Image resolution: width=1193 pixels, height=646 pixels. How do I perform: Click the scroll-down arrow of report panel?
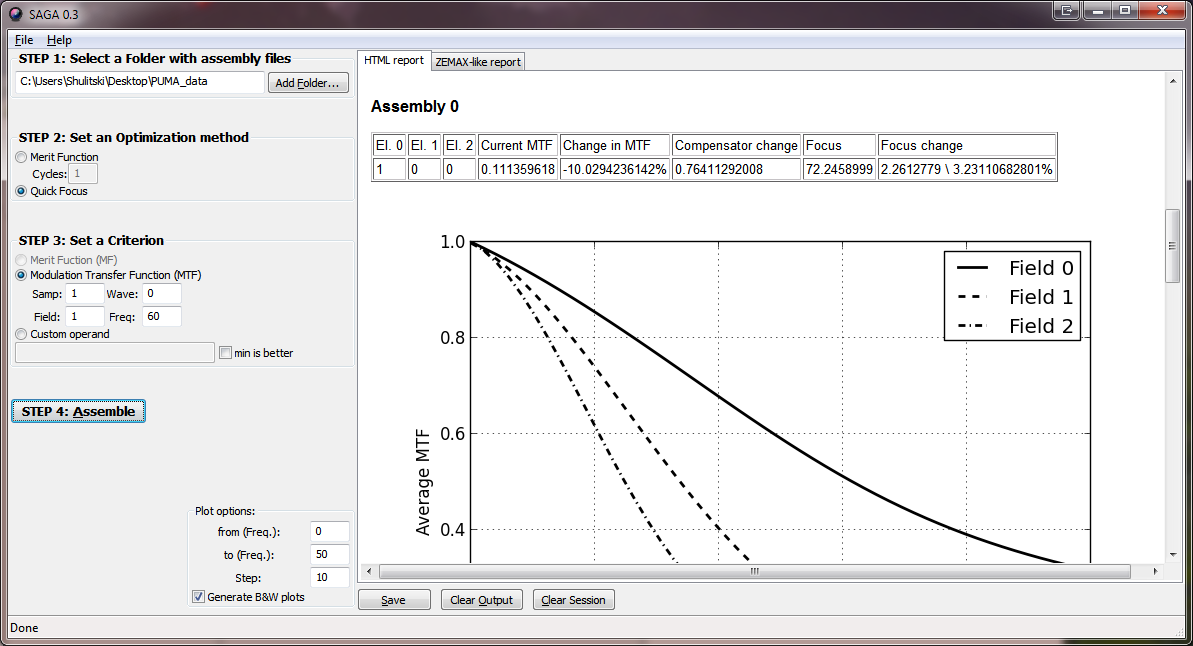pyautogui.click(x=1172, y=555)
